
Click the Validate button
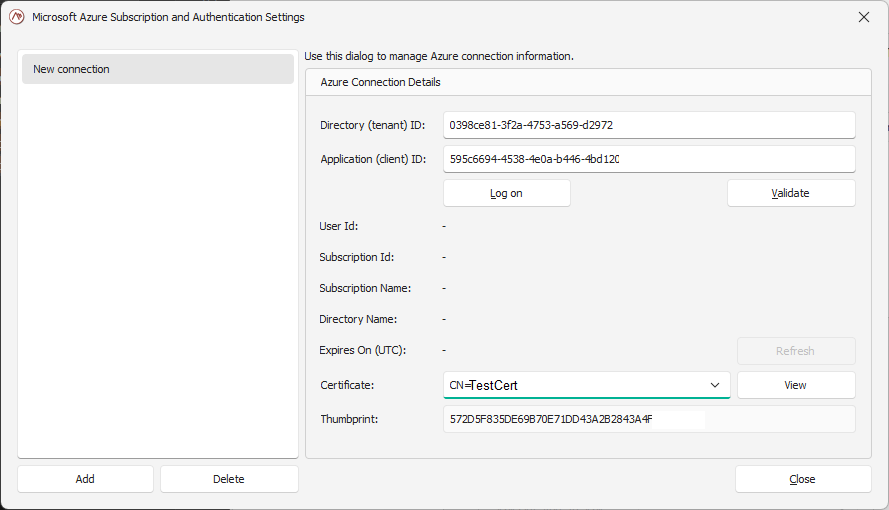[791, 193]
